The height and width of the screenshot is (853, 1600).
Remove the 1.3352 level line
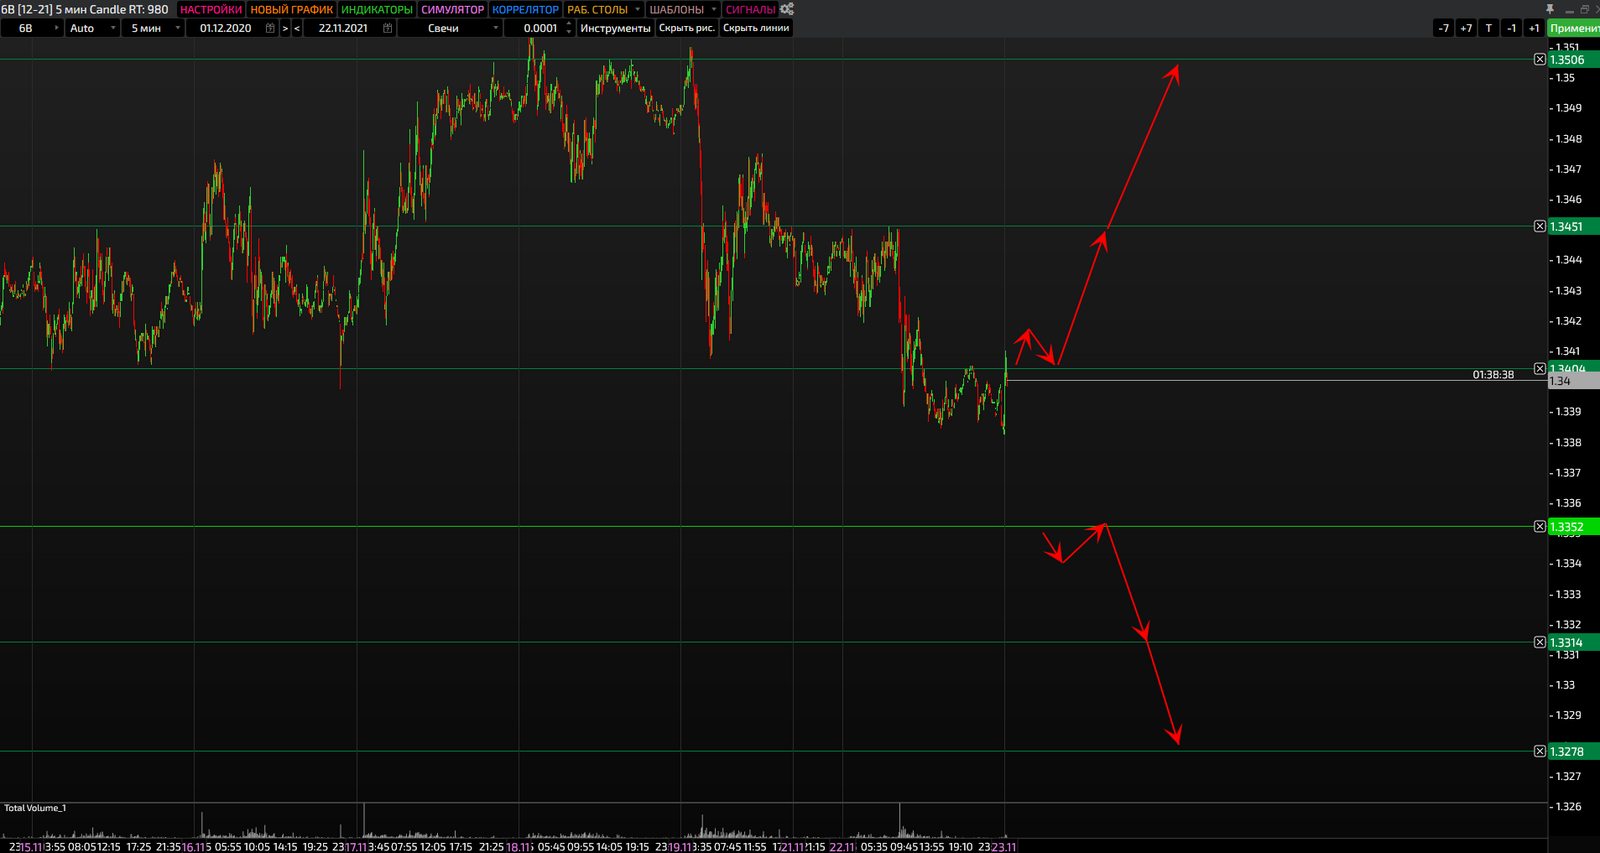(x=1540, y=527)
